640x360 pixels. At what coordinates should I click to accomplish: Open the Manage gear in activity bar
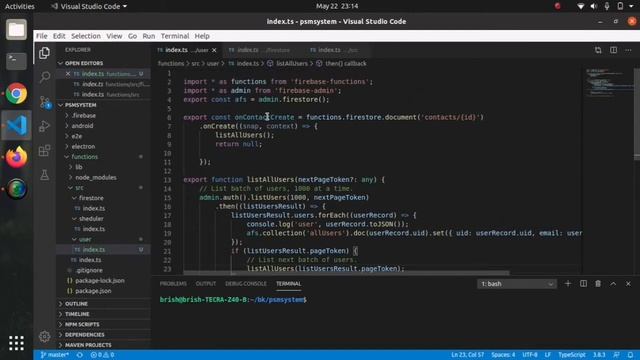coord(44,336)
